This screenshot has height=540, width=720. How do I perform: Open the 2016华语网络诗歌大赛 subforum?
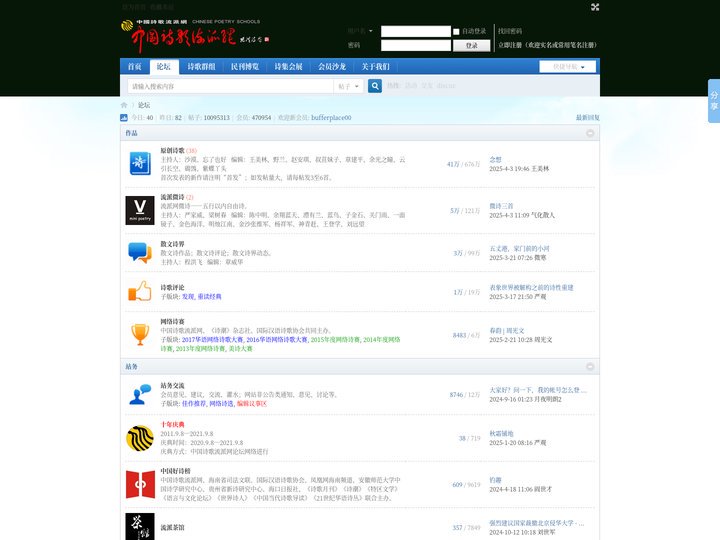277,340
